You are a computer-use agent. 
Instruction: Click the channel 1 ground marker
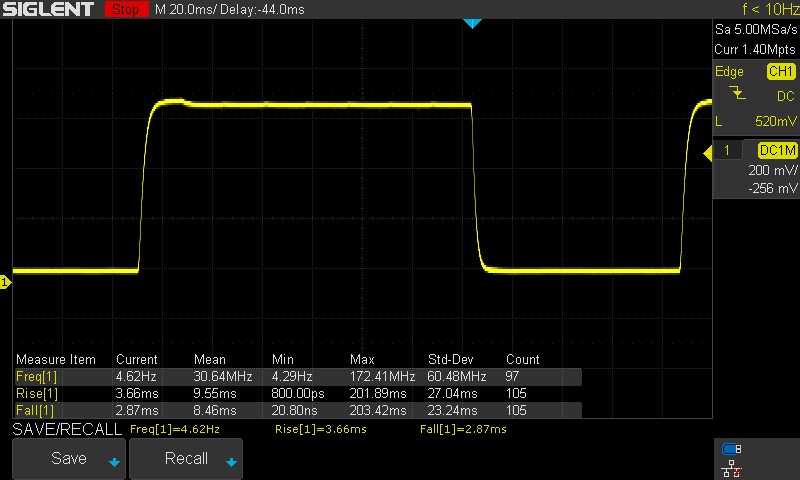[4, 284]
